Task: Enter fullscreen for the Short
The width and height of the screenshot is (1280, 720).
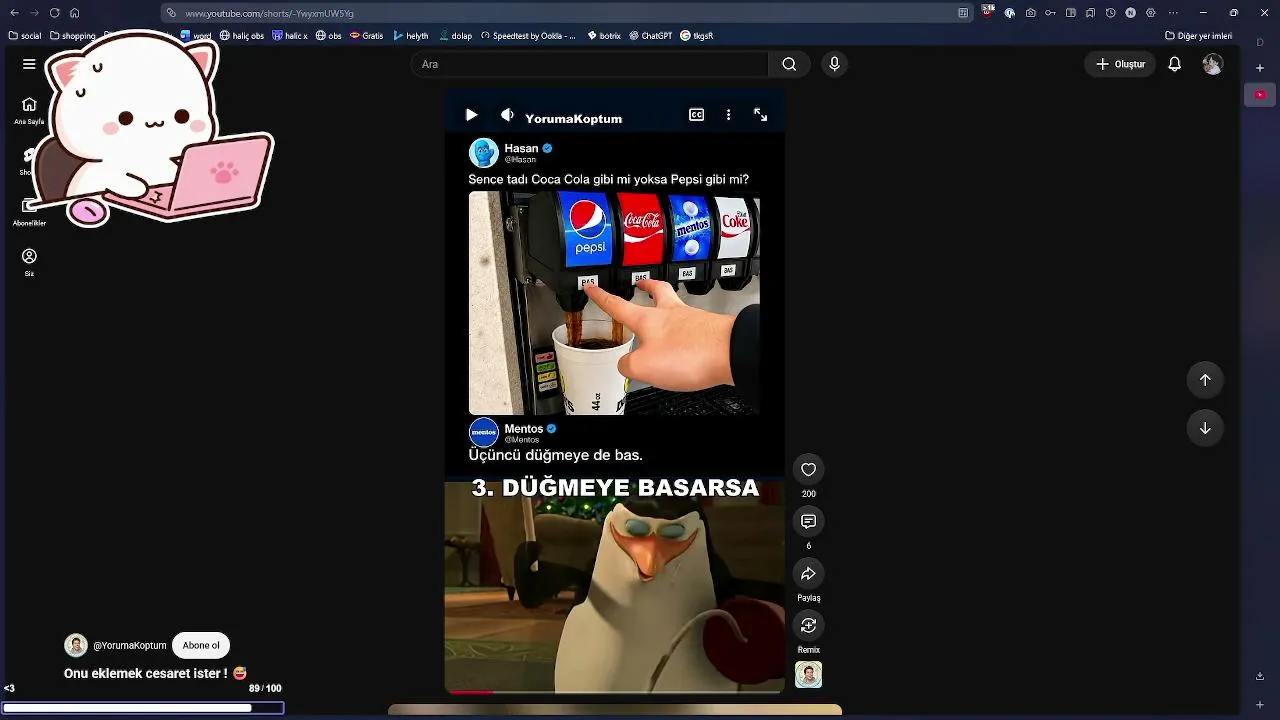Action: pyautogui.click(x=760, y=115)
